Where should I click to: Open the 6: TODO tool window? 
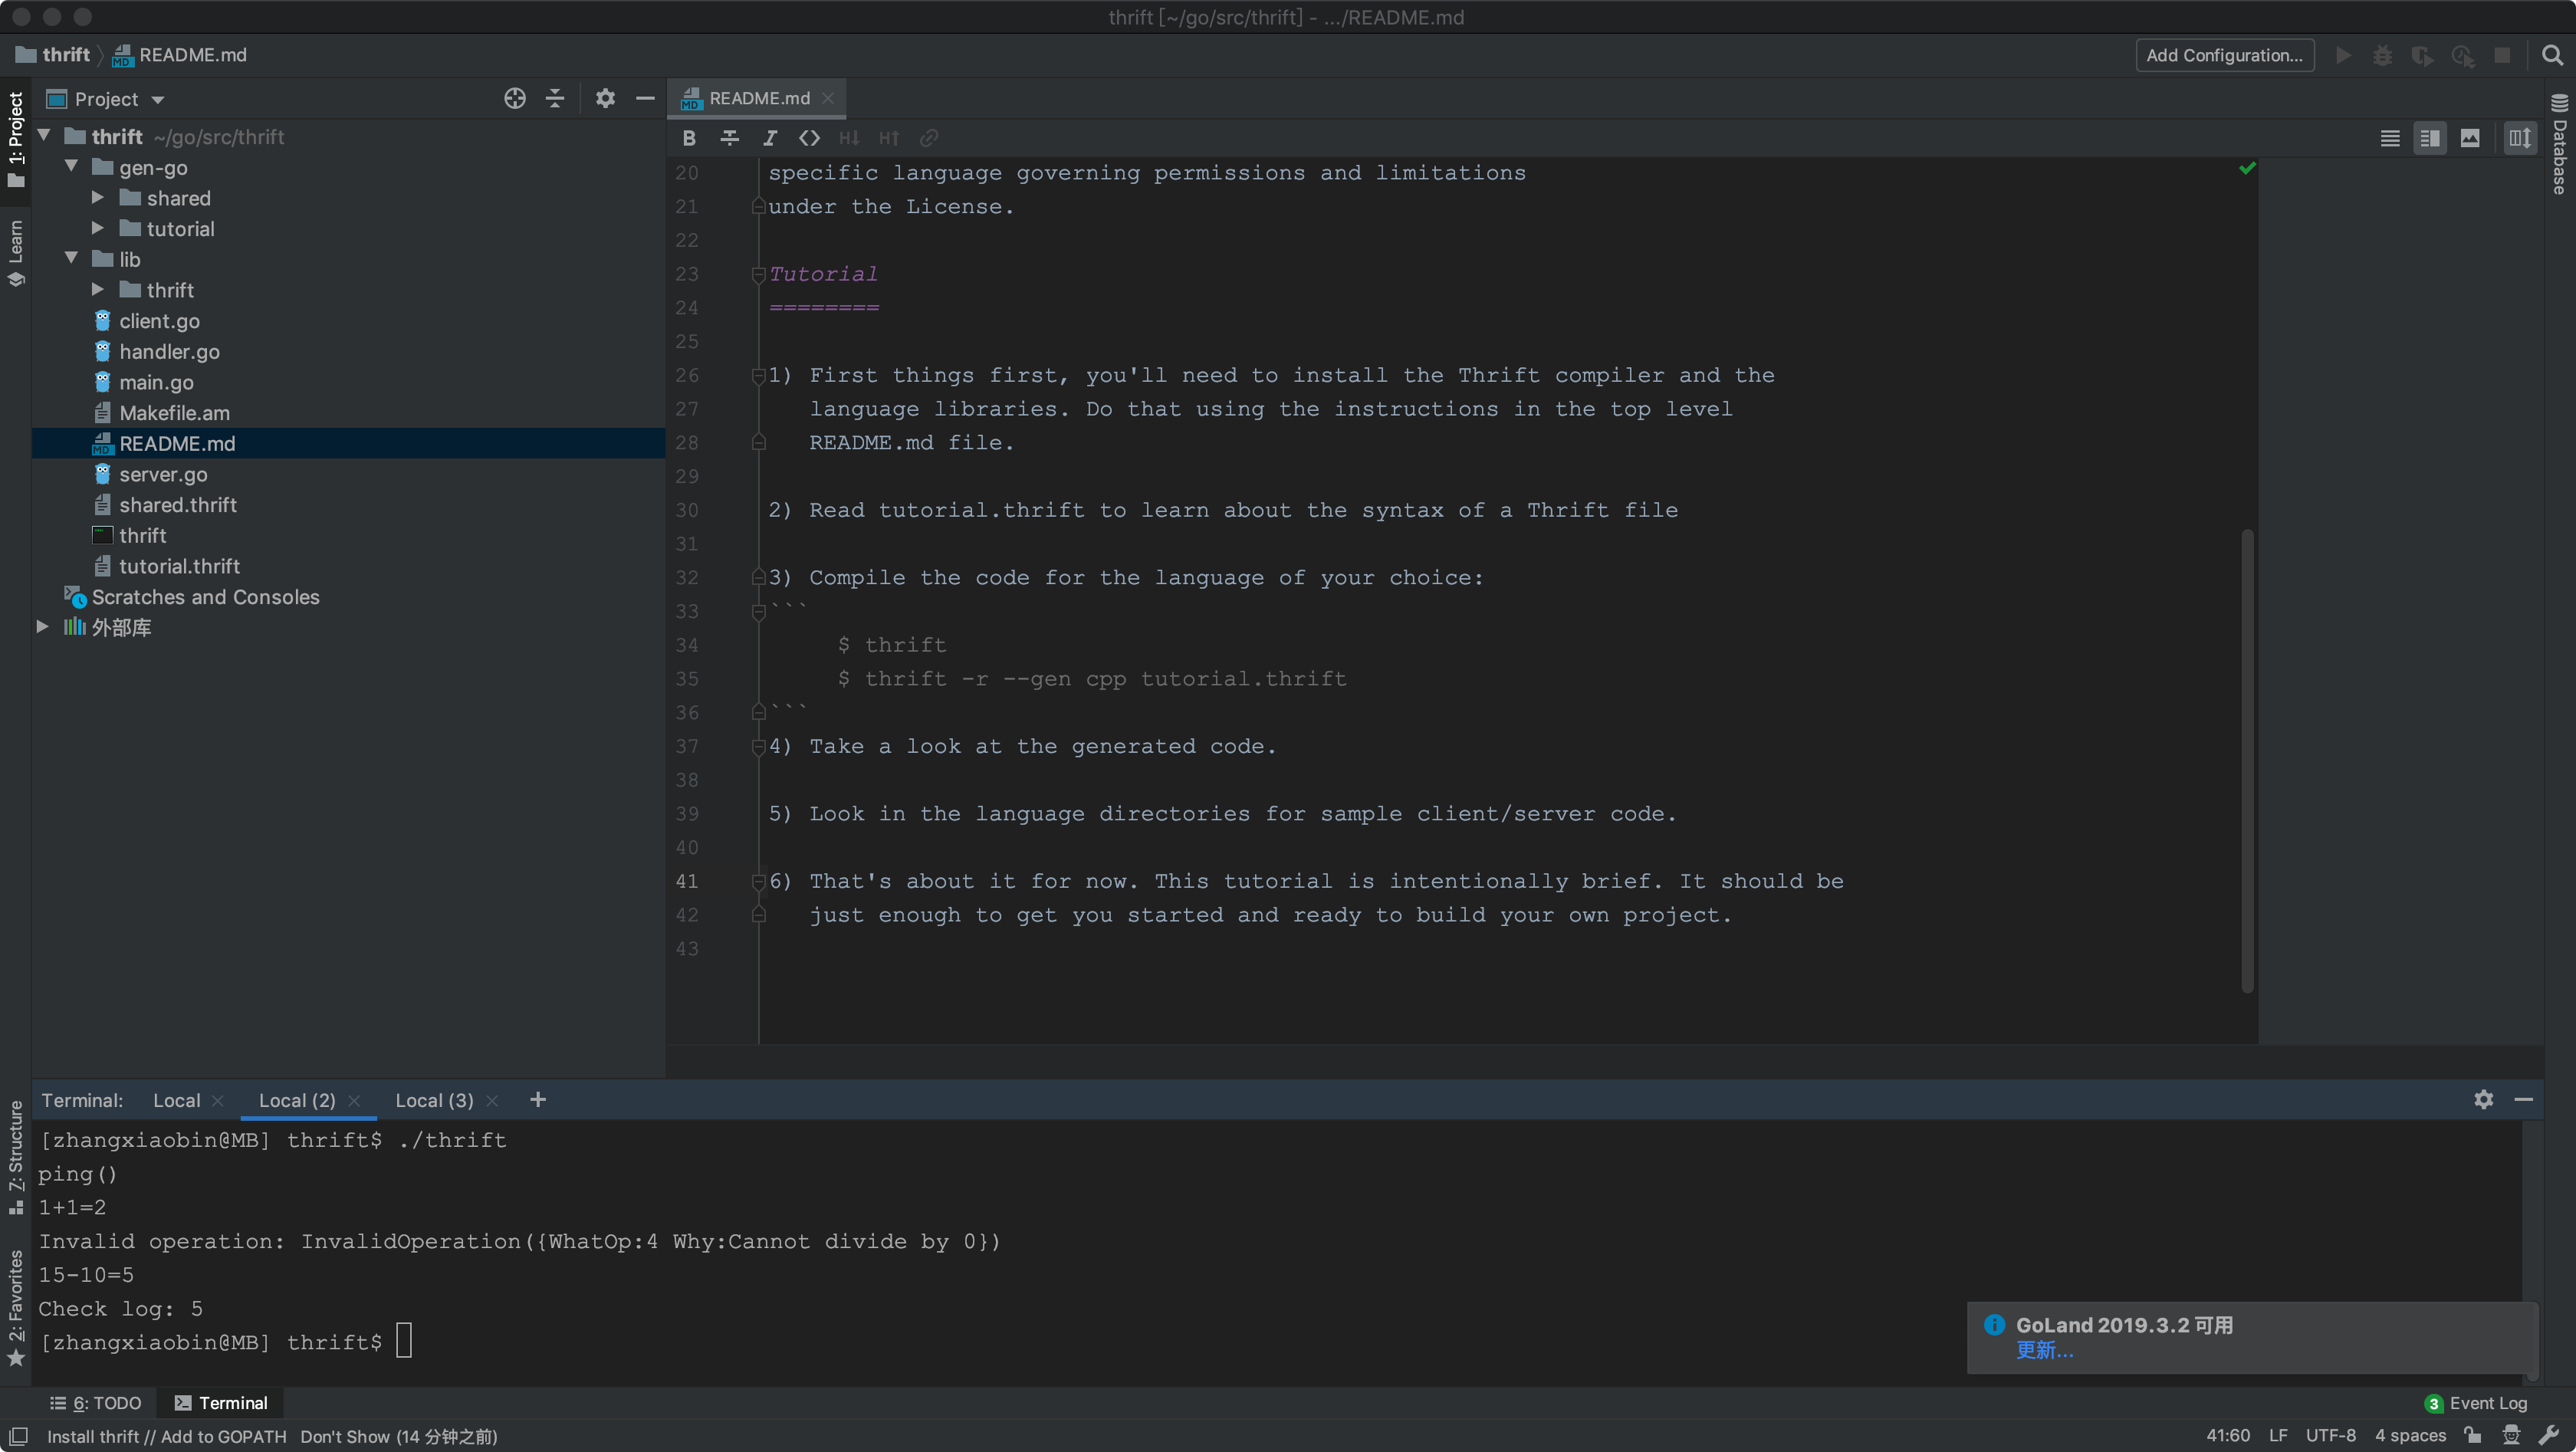click(x=96, y=1403)
